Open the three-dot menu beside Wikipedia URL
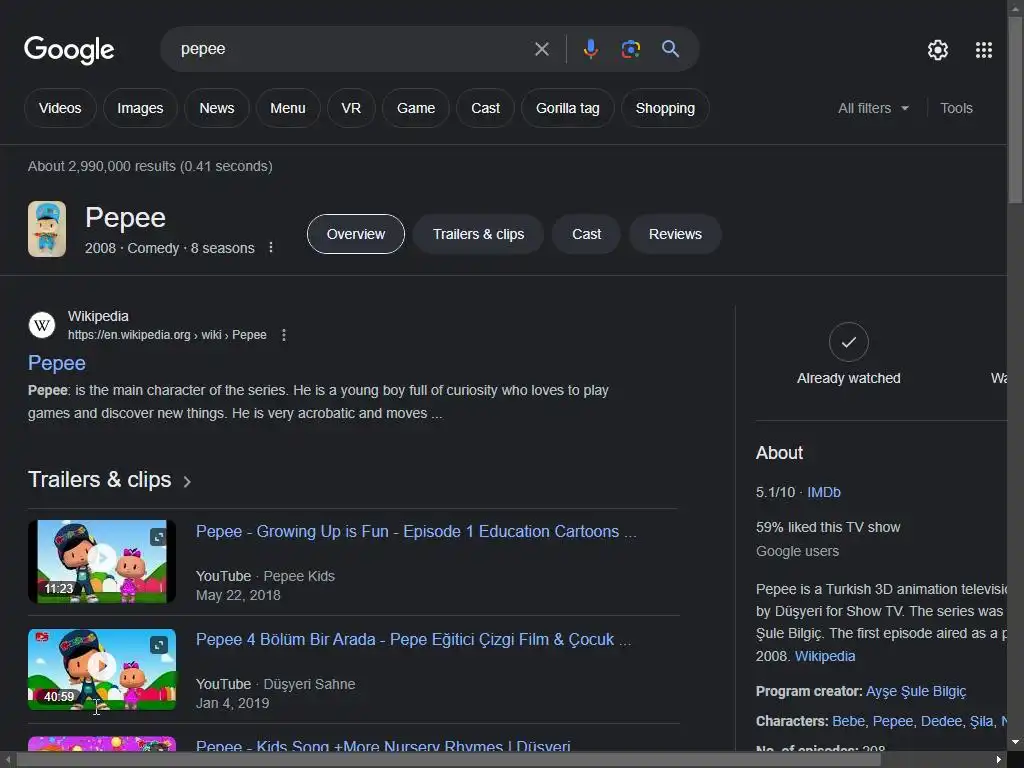 coord(283,335)
